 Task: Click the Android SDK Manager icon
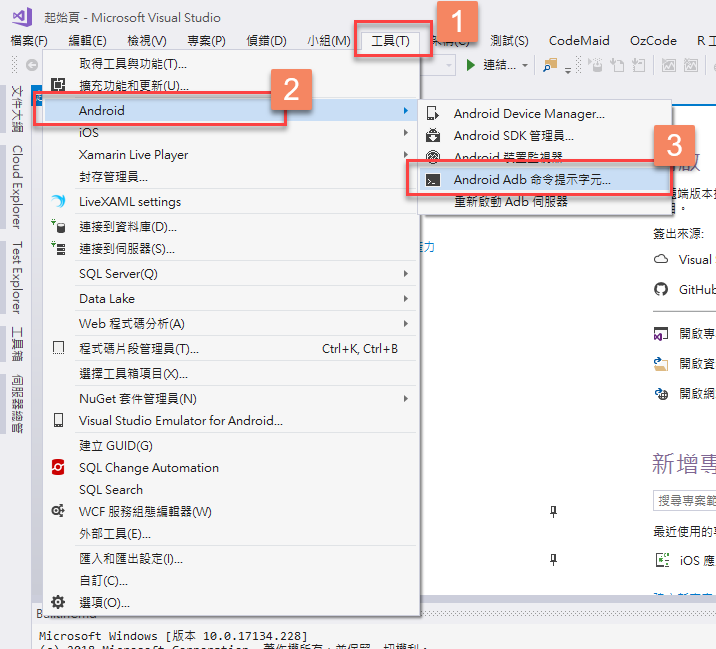point(432,135)
